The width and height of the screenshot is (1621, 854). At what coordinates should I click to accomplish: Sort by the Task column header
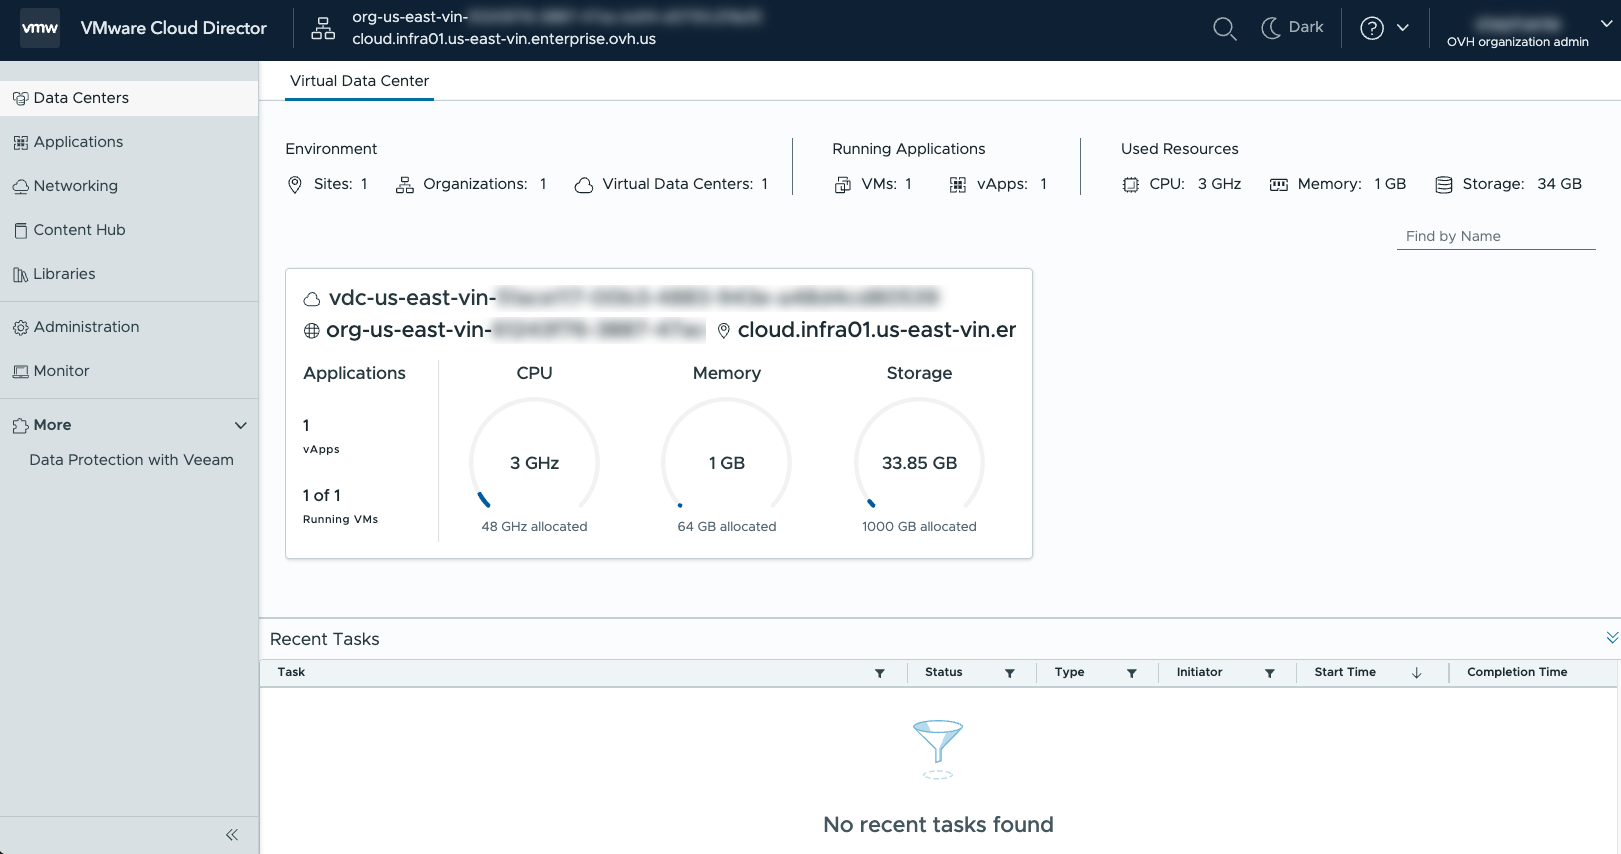(291, 672)
